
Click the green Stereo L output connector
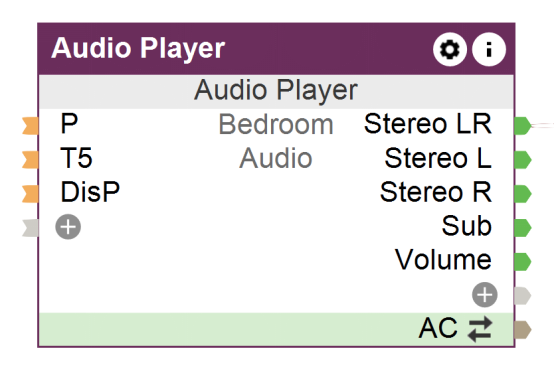point(523,160)
